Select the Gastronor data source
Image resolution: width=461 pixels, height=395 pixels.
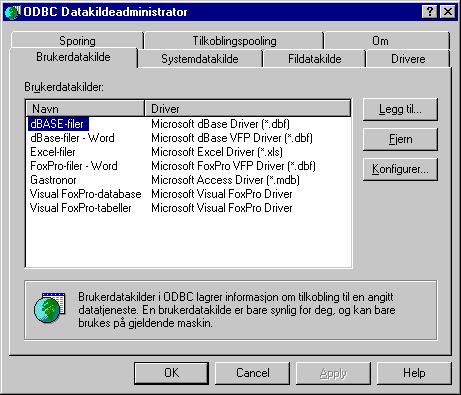coord(53,180)
